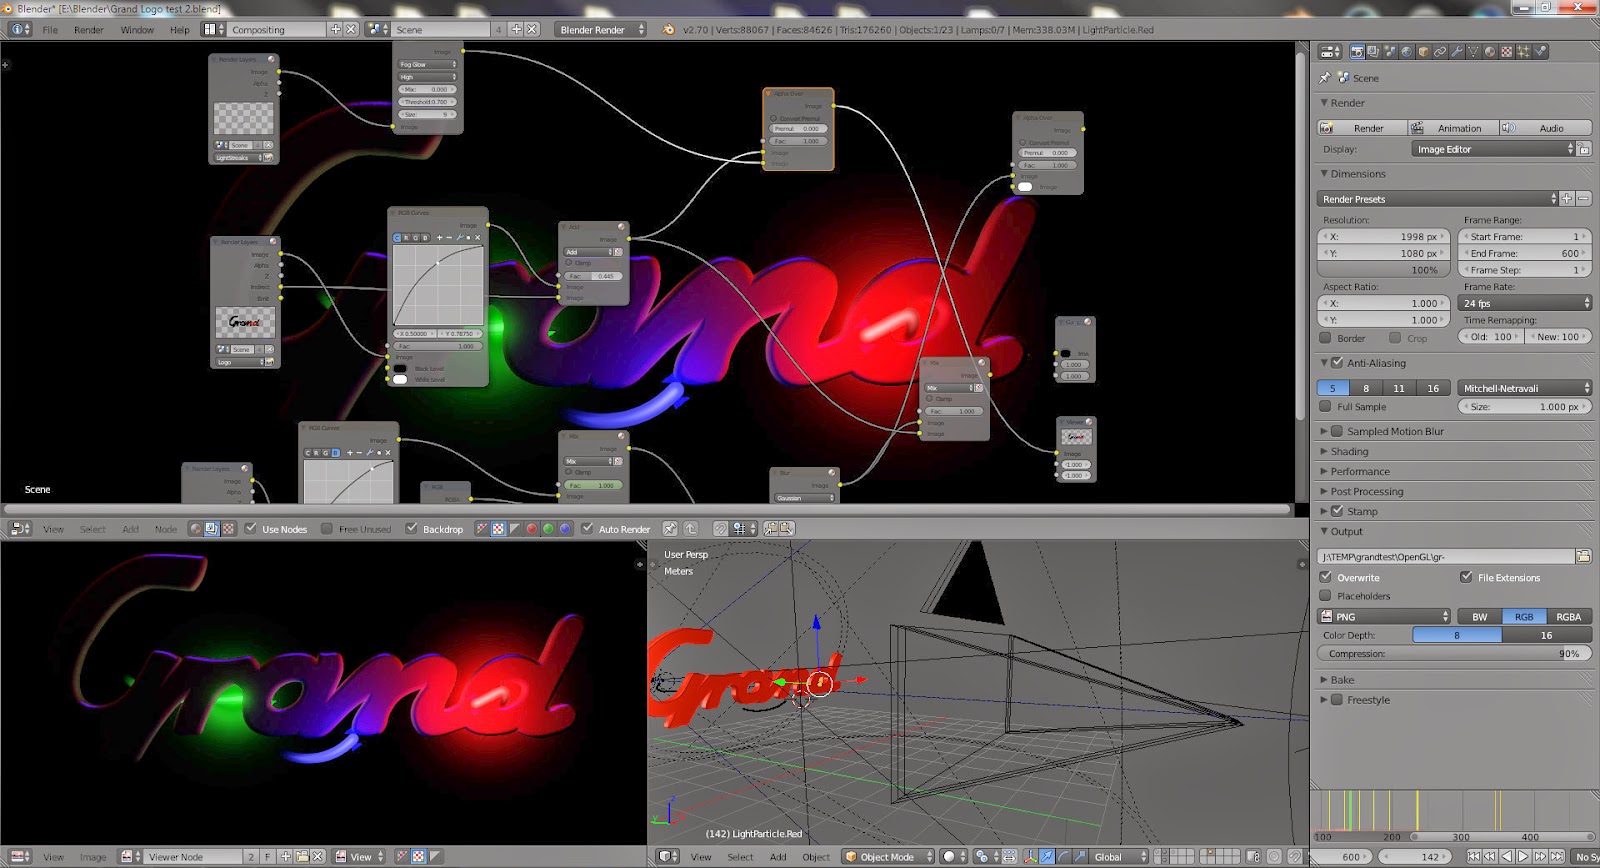Open the File menu

[50, 30]
